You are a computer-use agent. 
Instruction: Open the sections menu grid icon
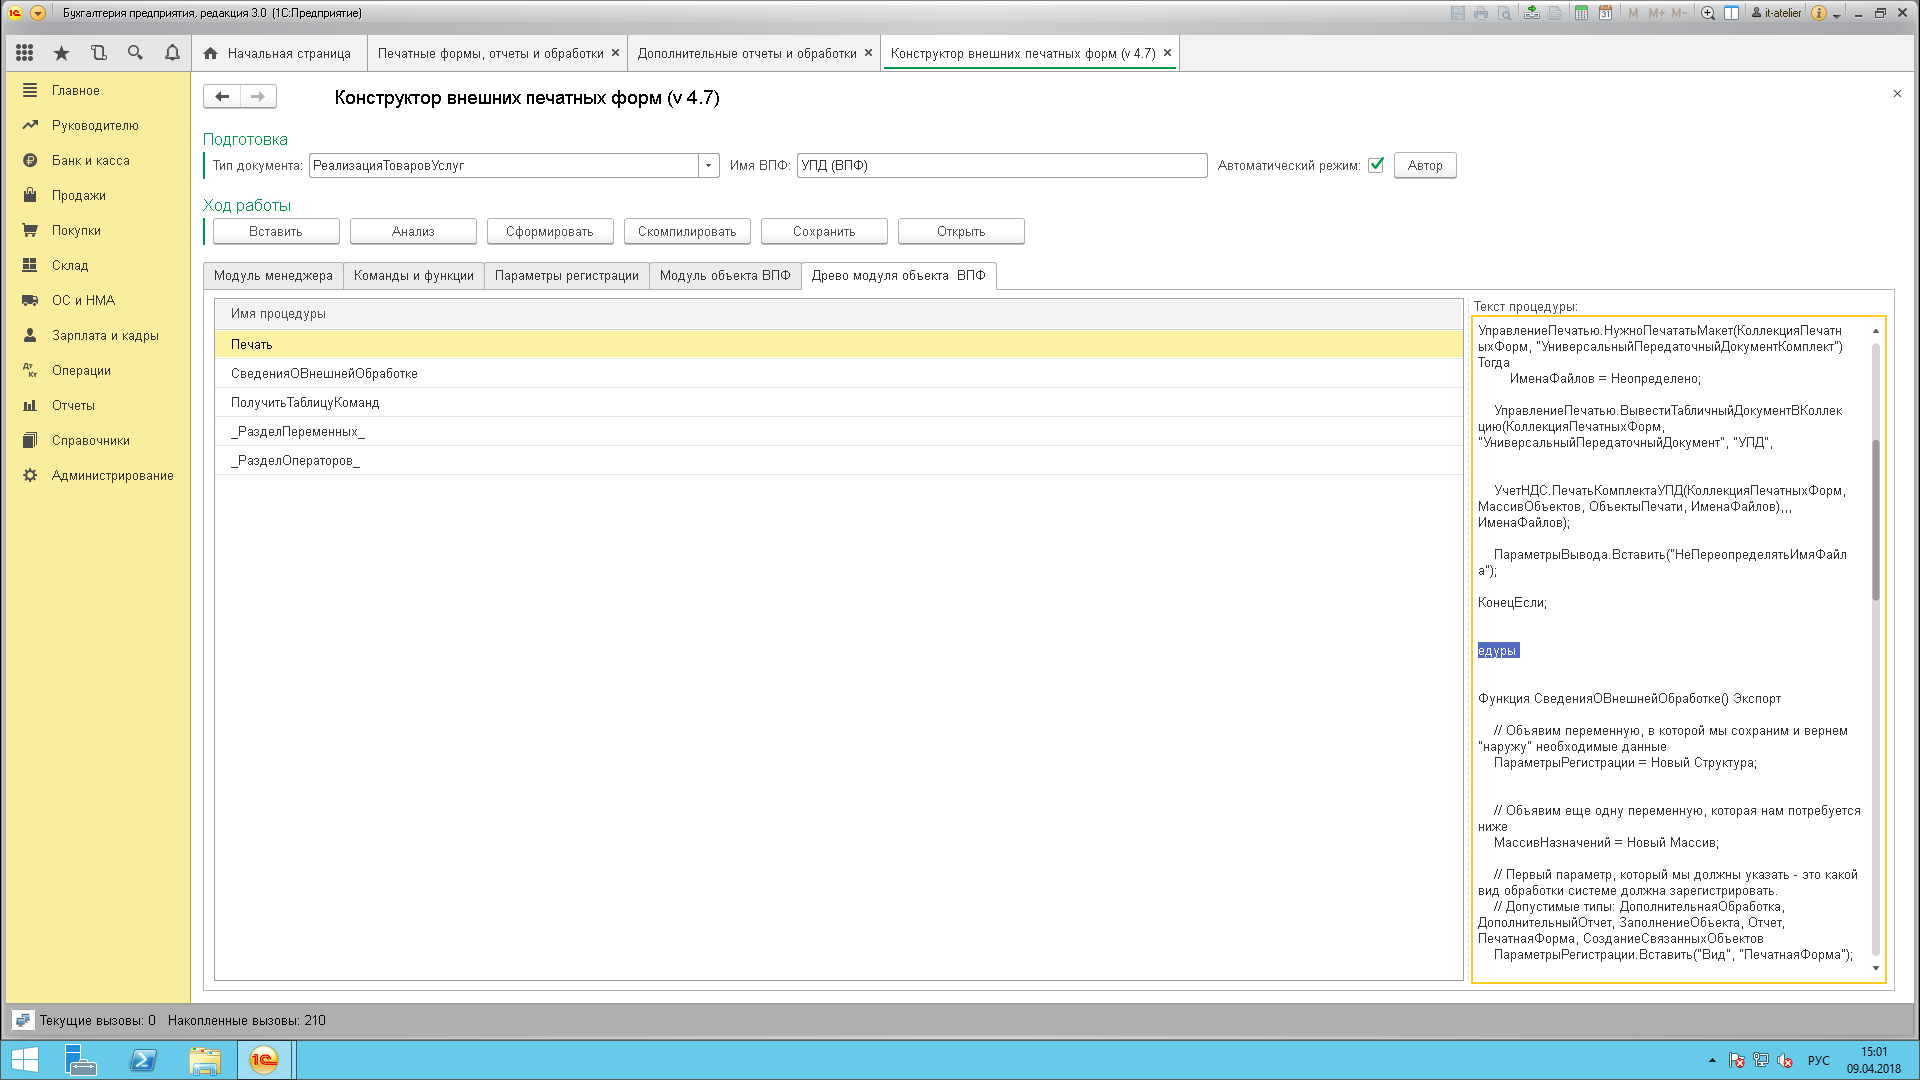[25, 53]
